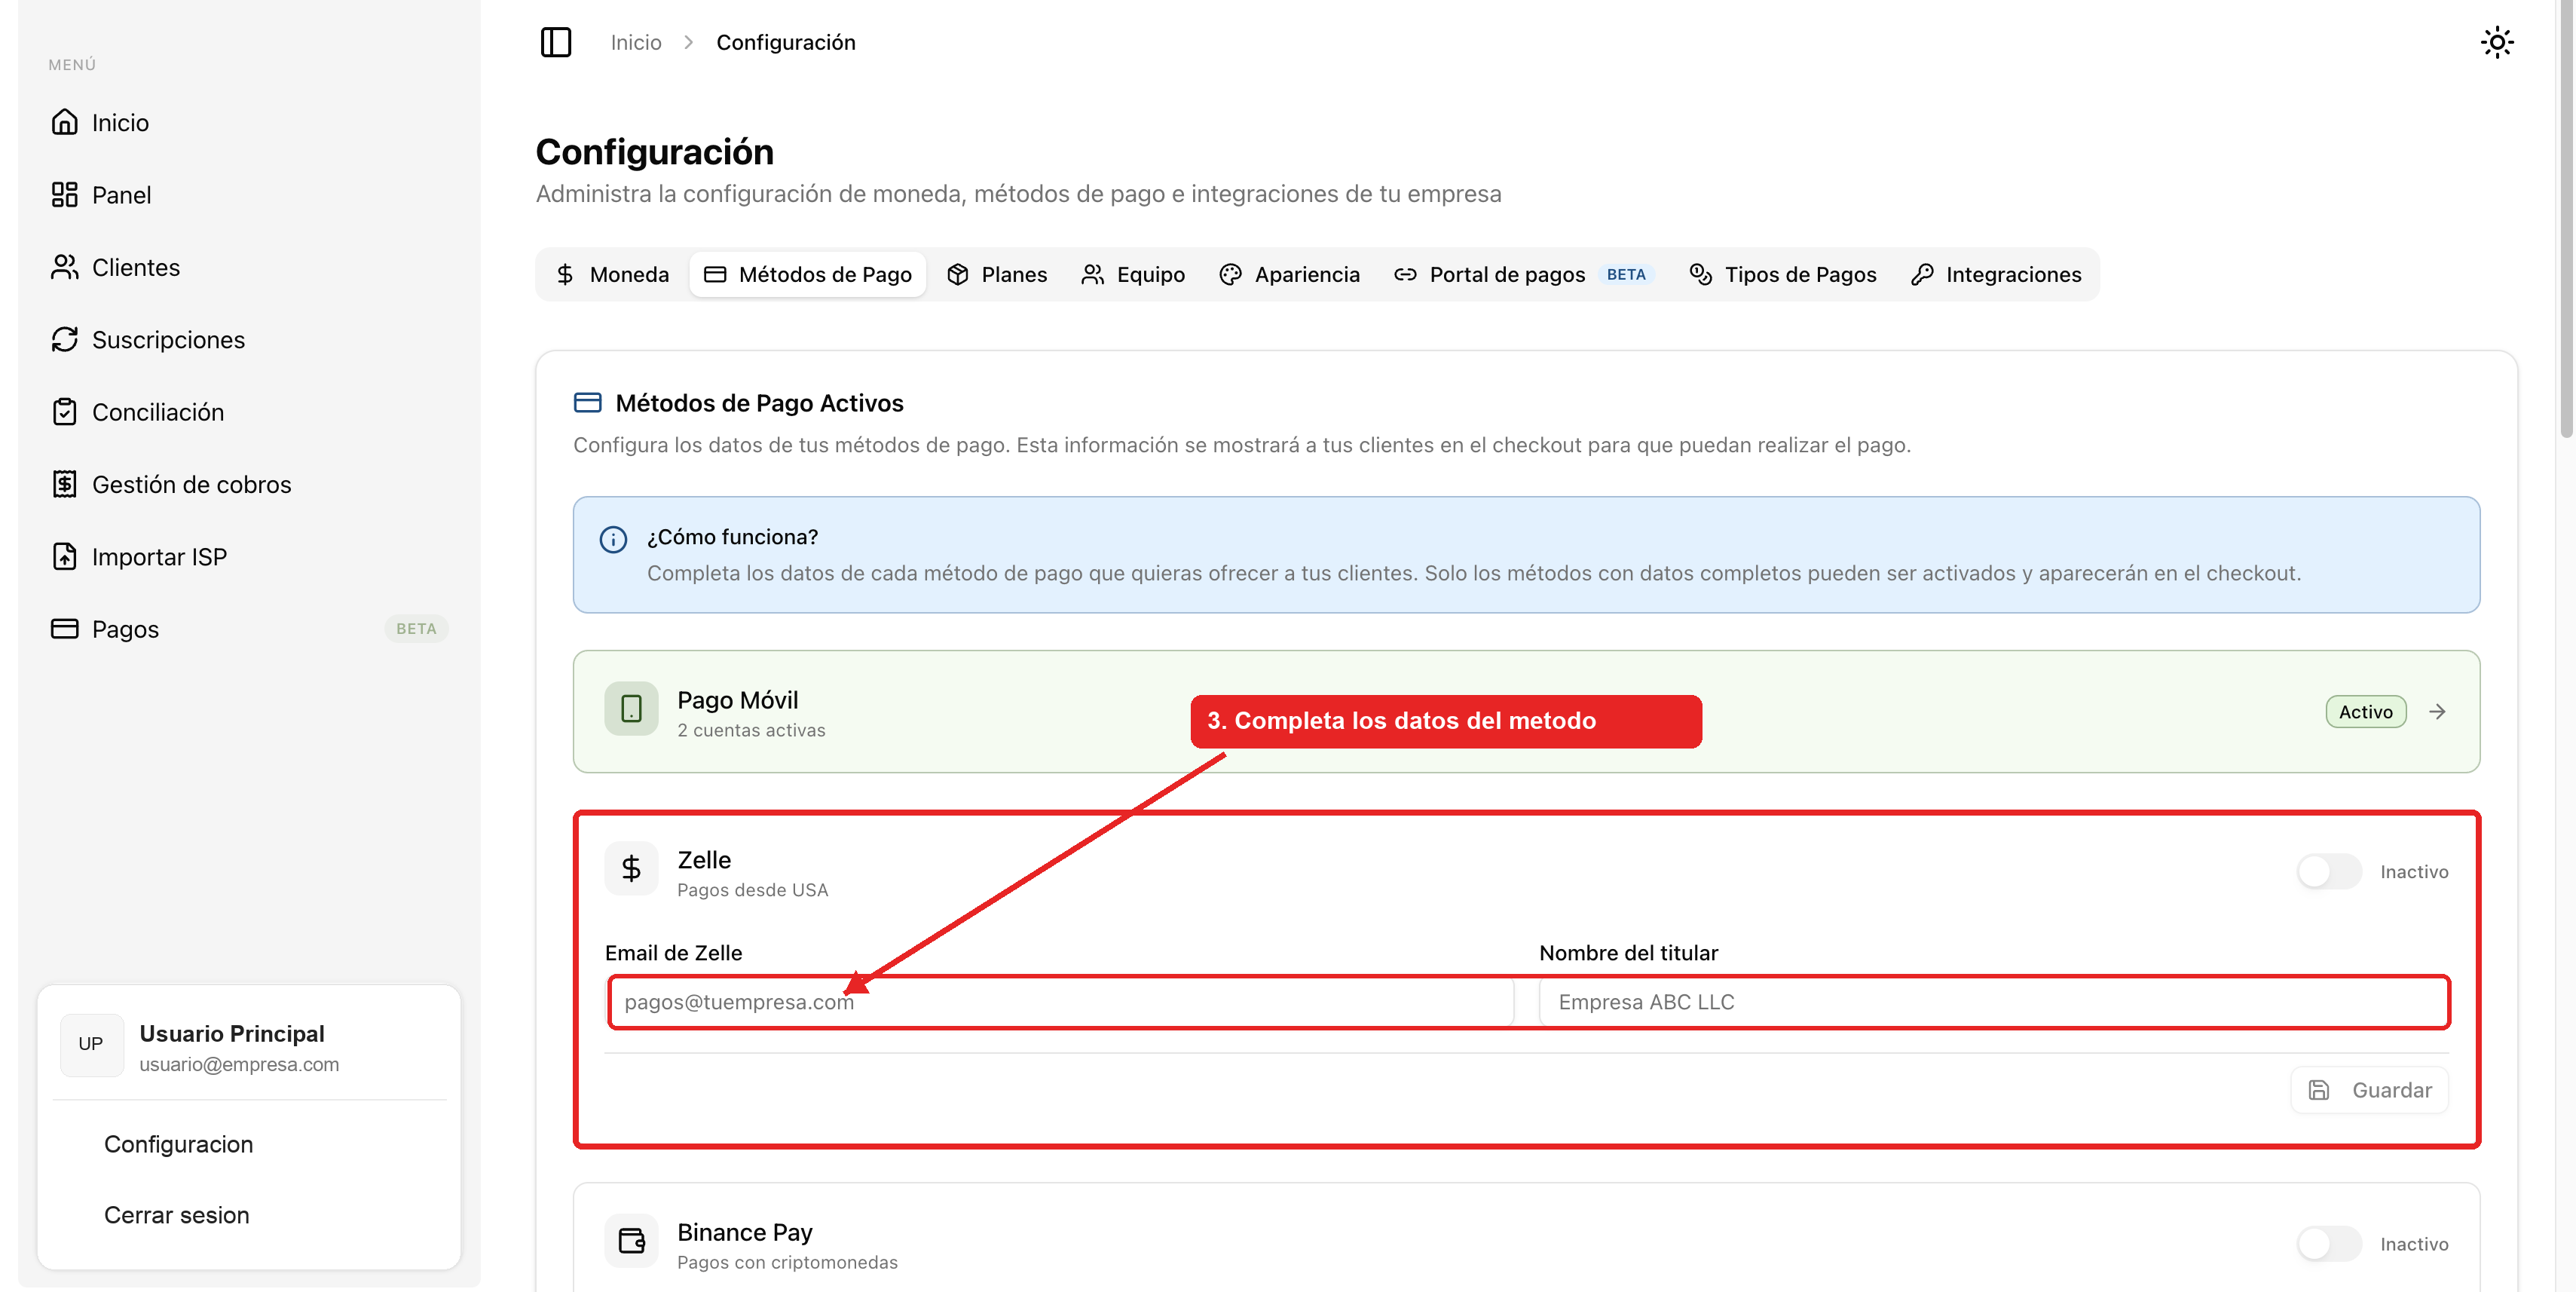This screenshot has width=2576, height=1292.
Task: Click the BETA badge next to Pagos
Action: point(416,629)
